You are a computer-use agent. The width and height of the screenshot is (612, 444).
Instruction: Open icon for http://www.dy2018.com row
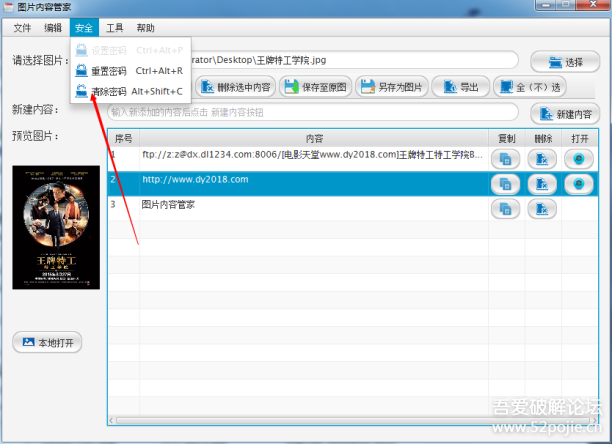(x=579, y=184)
